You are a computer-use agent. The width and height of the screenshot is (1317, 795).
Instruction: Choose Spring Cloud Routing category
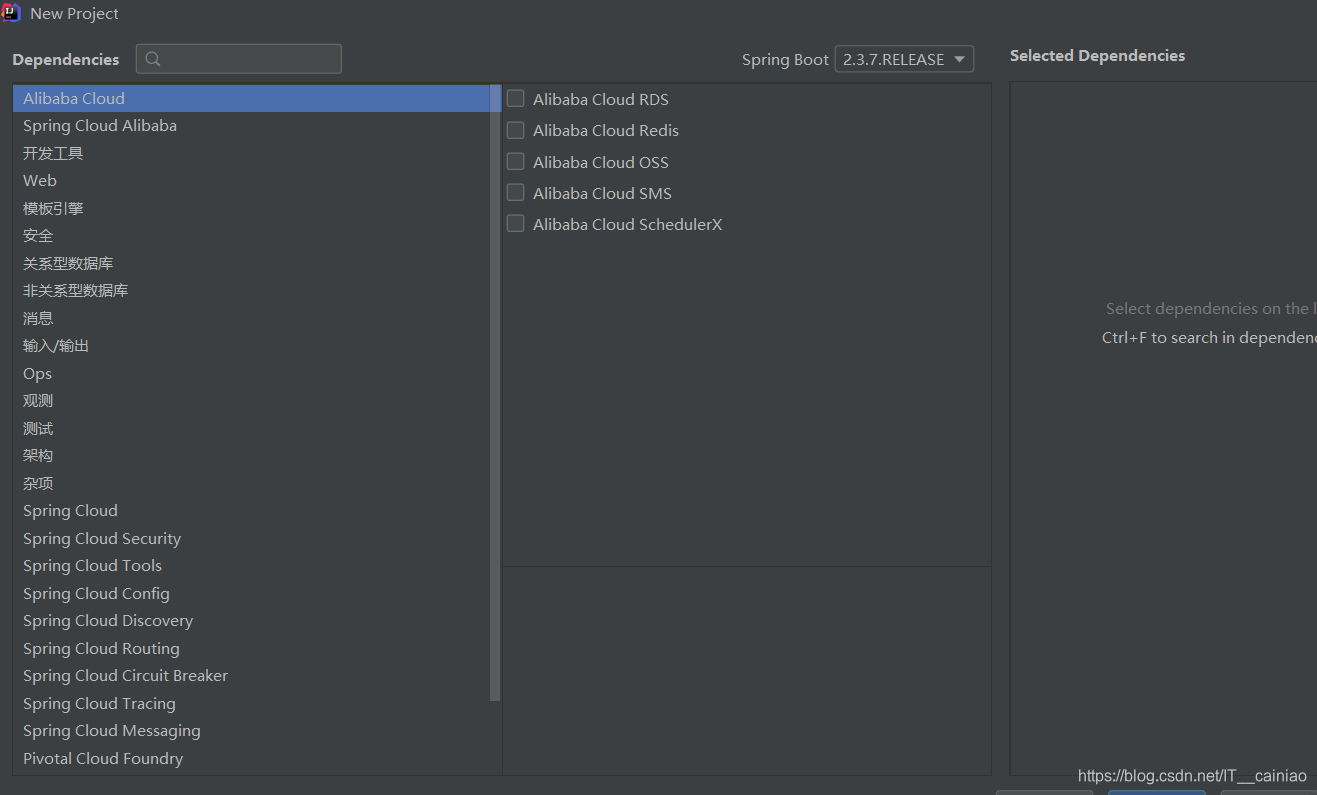tap(251, 648)
